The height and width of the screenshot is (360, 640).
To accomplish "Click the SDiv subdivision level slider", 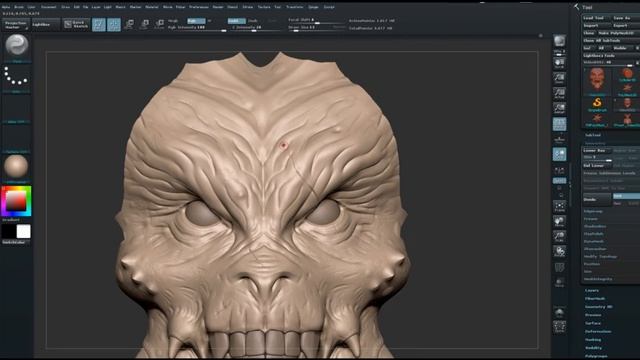I will [598, 158].
